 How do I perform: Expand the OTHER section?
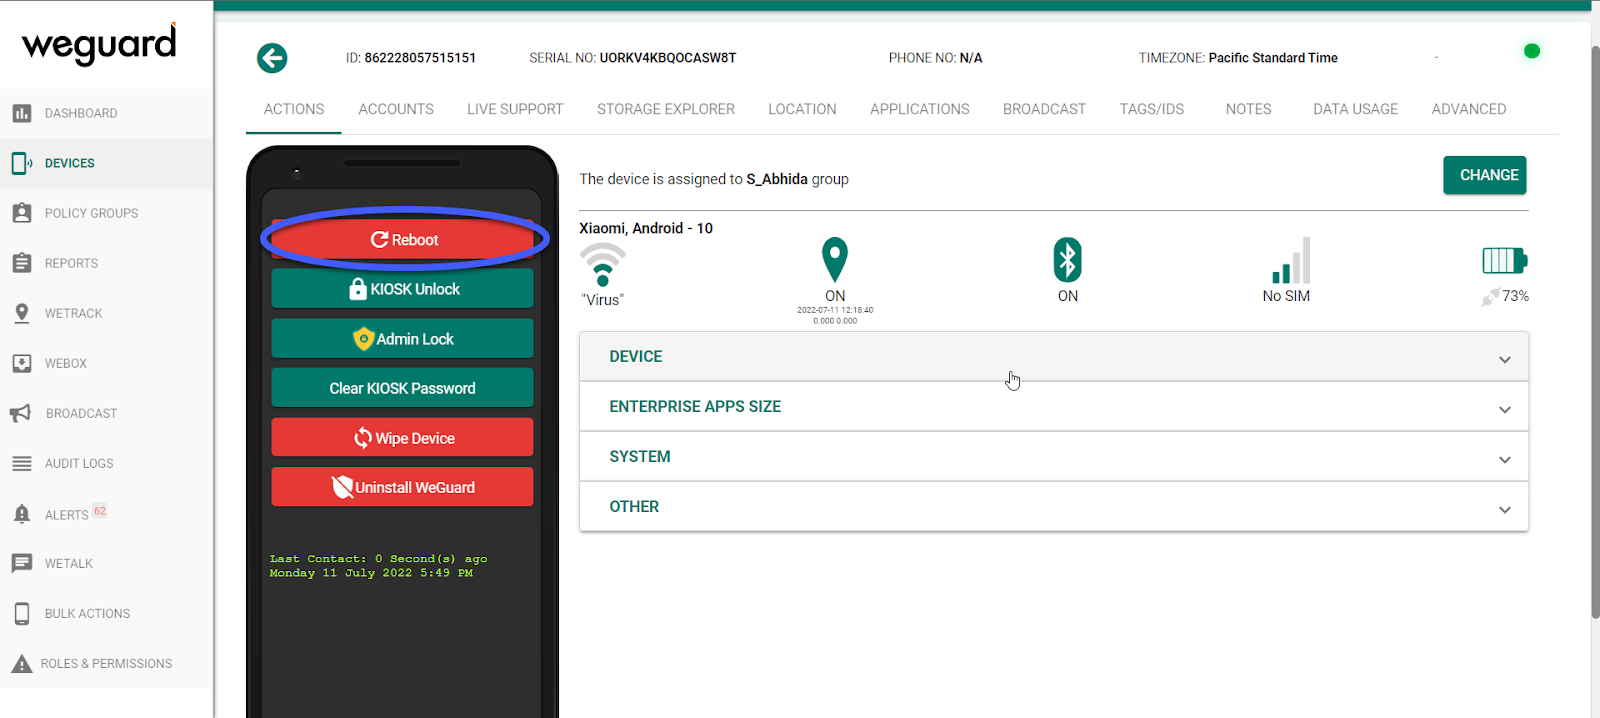click(1054, 507)
